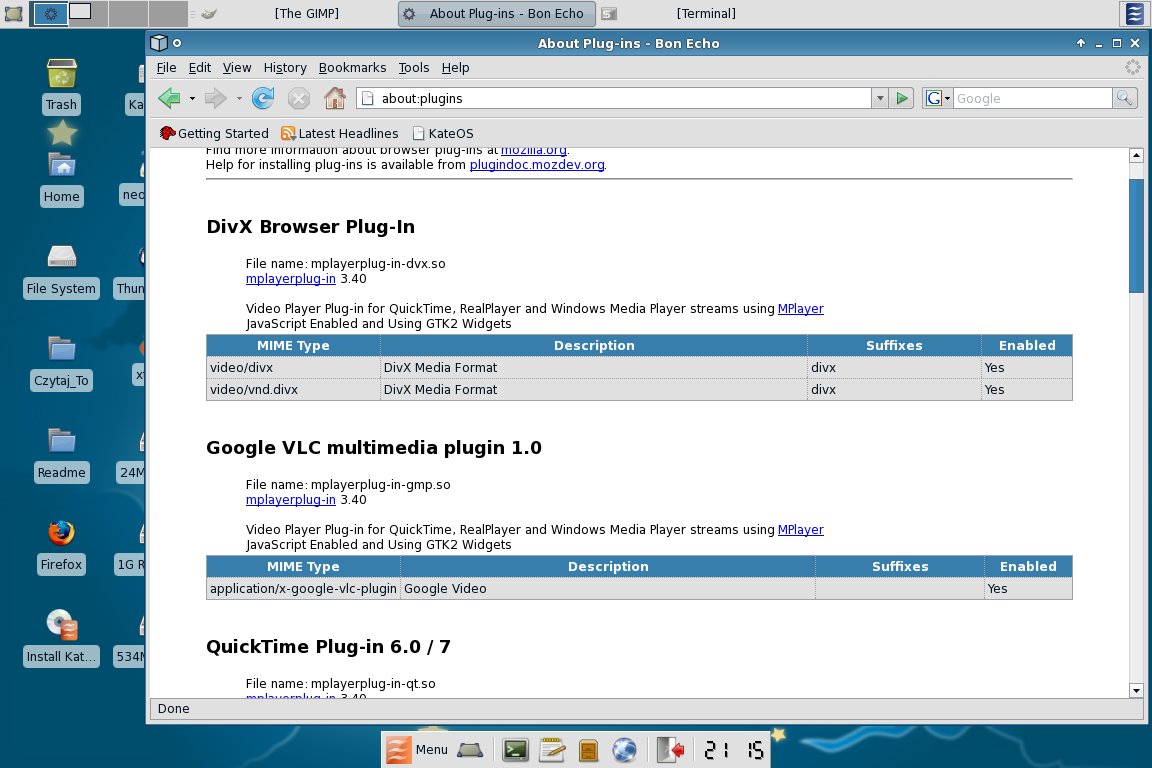1152x768 pixels.
Task: Click About Plug-ins - Bon Echo taskbar entry
Action: point(497,13)
